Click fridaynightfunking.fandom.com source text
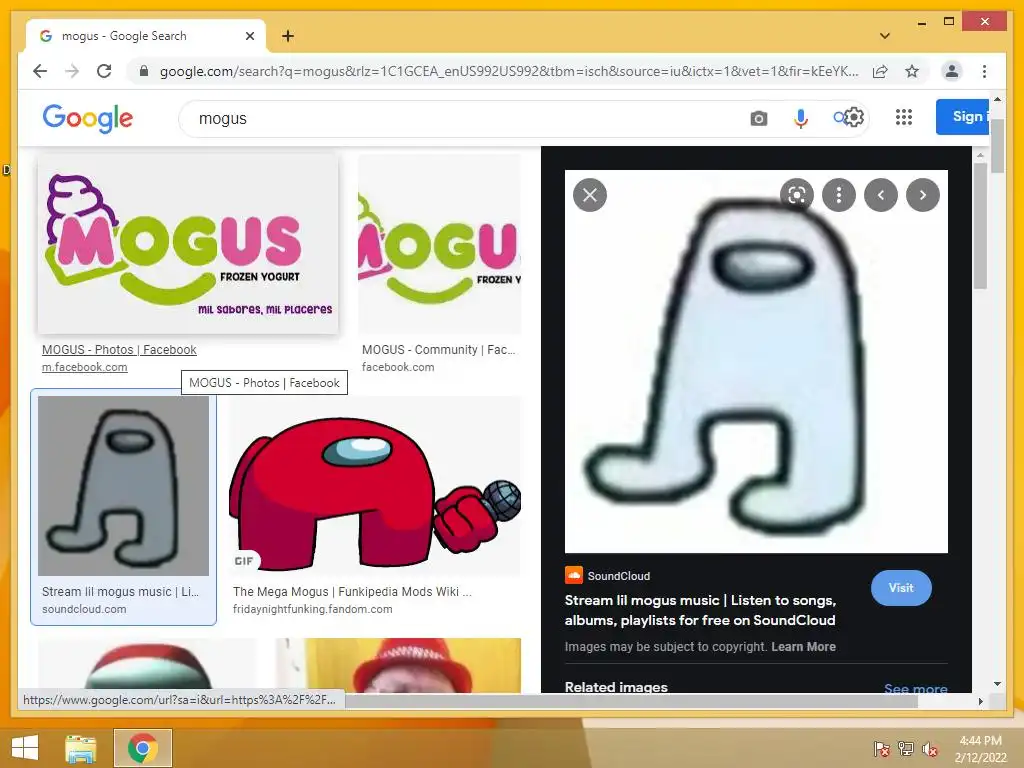 click(x=313, y=609)
